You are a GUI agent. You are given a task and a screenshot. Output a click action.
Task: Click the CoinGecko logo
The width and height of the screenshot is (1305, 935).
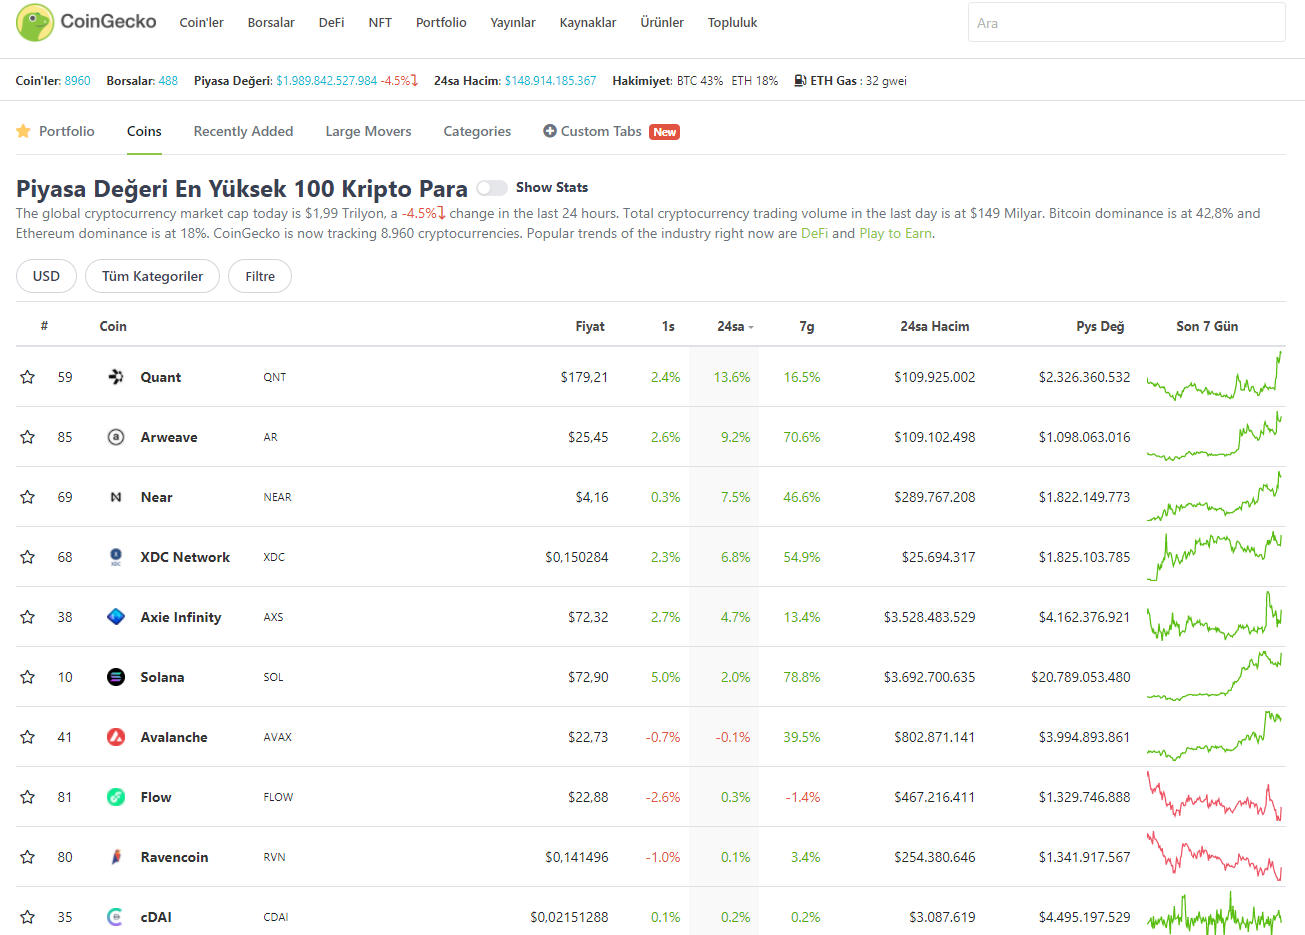tap(87, 22)
